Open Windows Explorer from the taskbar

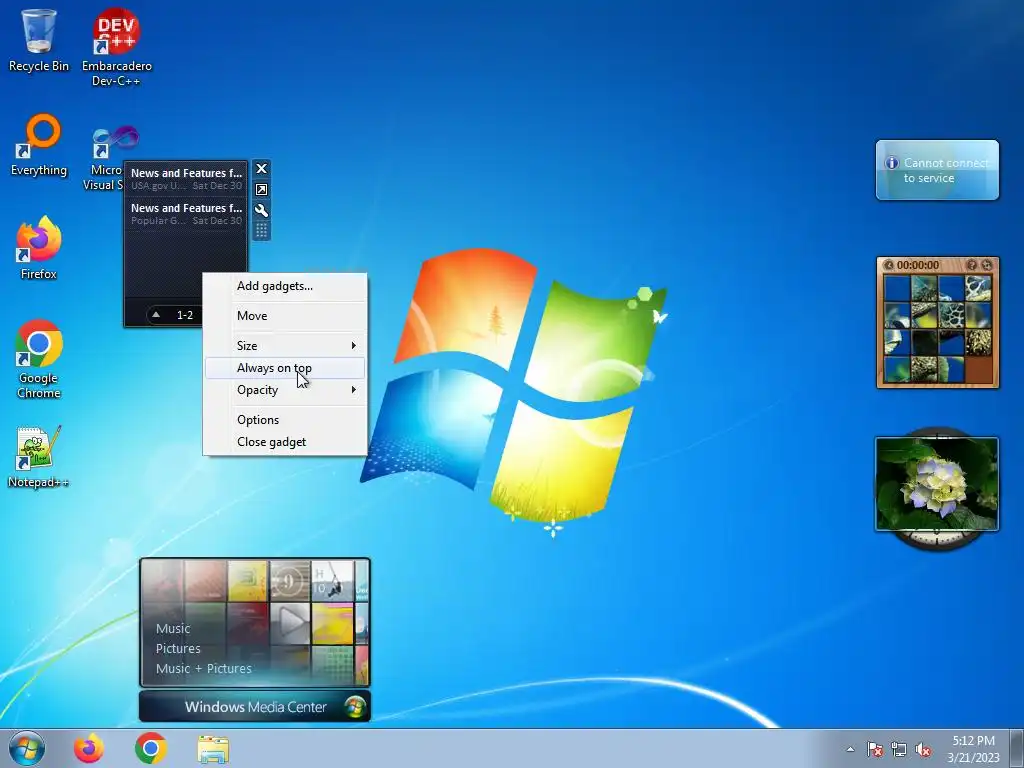pos(213,749)
